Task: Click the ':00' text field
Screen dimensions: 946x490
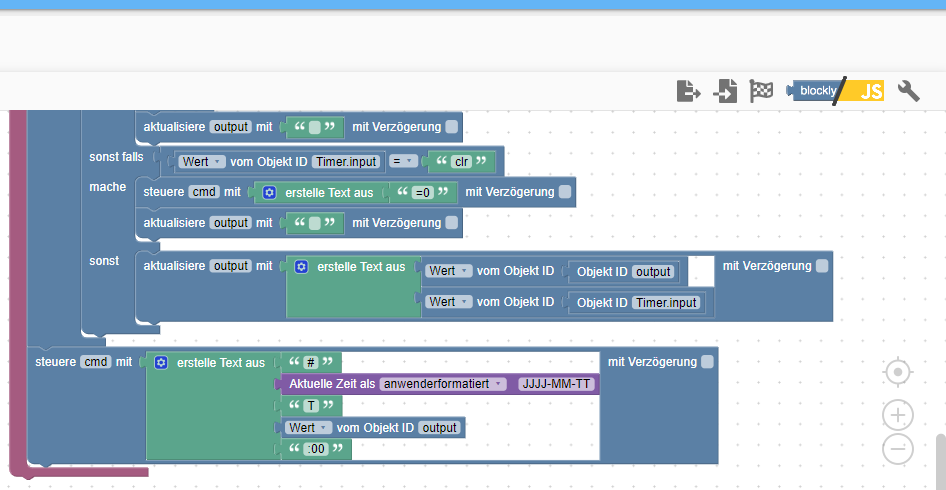Action: click(x=316, y=449)
